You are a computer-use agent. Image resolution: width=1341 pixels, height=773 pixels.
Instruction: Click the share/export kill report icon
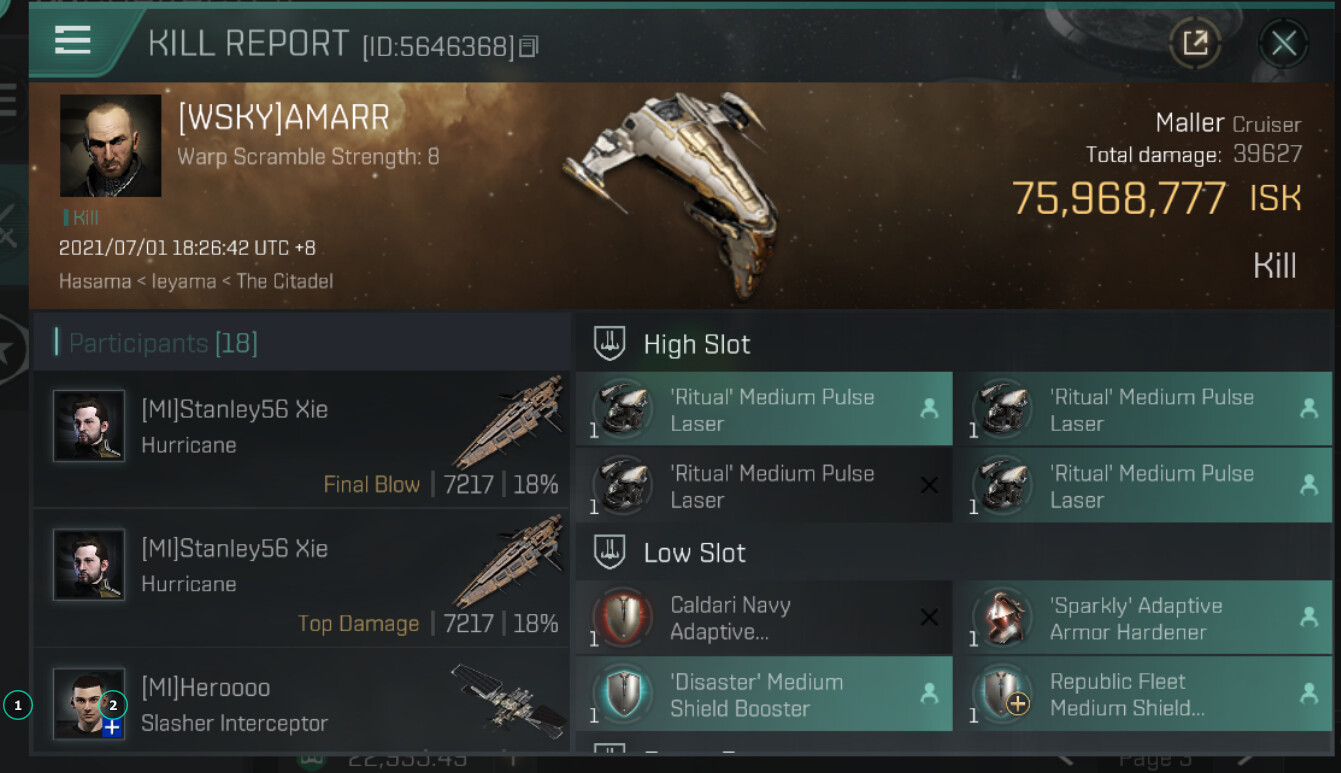(x=1195, y=43)
